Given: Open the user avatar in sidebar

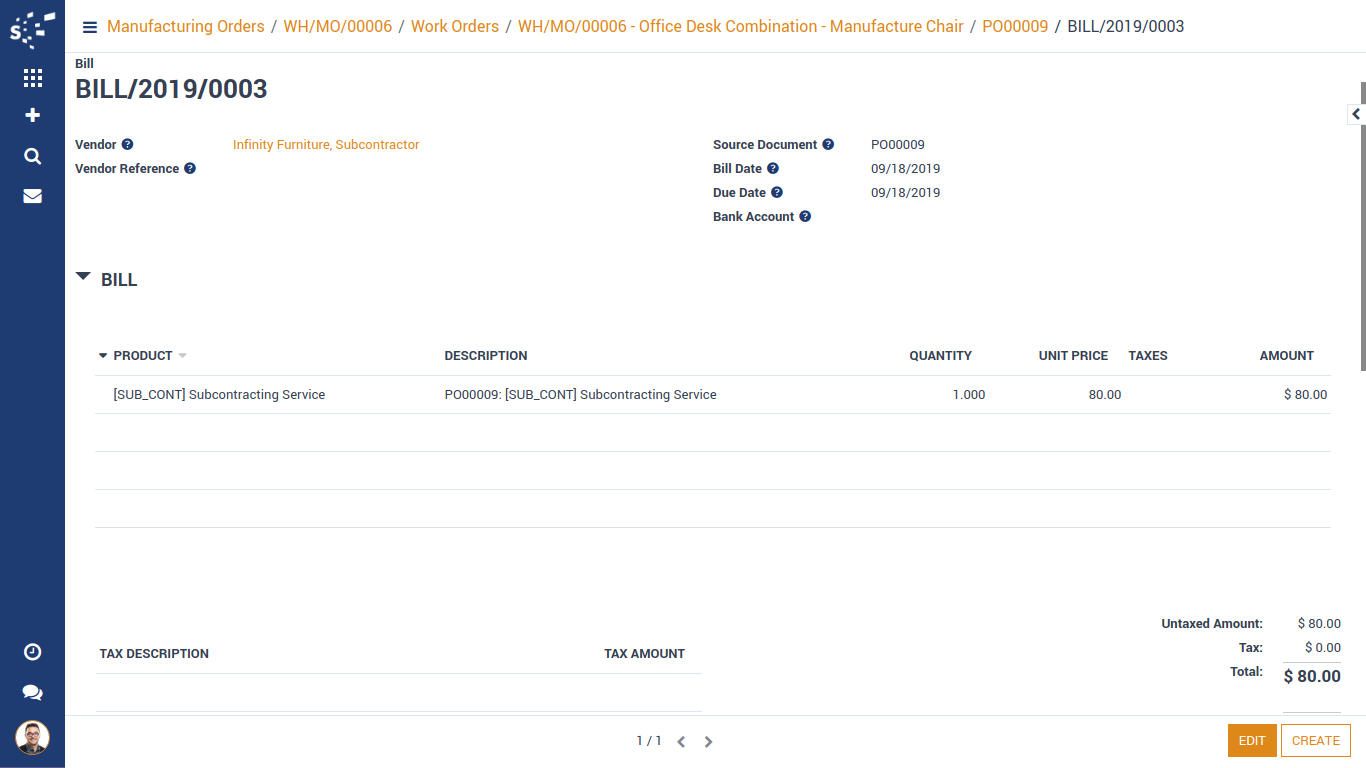Looking at the screenshot, I should (x=32, y=738).
